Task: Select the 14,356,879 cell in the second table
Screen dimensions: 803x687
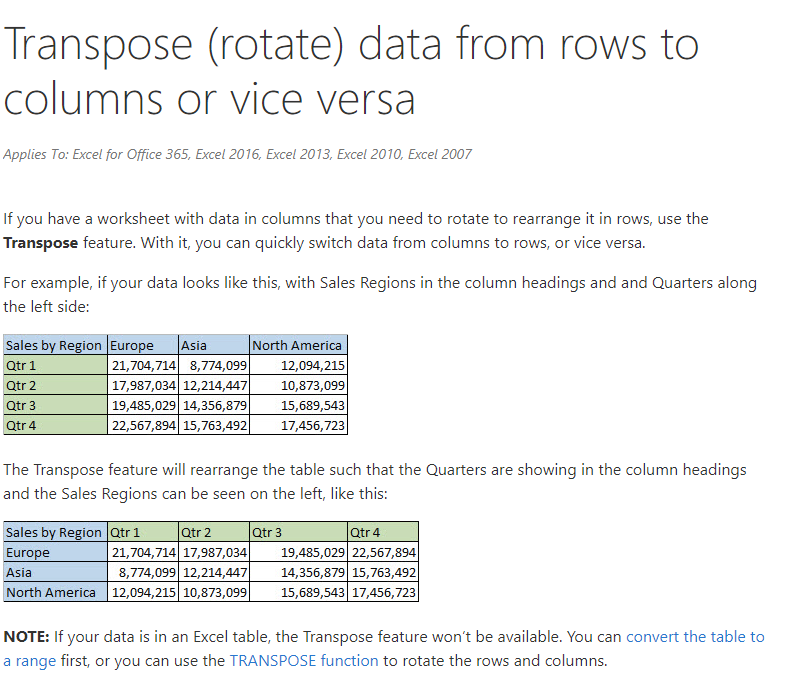Action: 313,572
